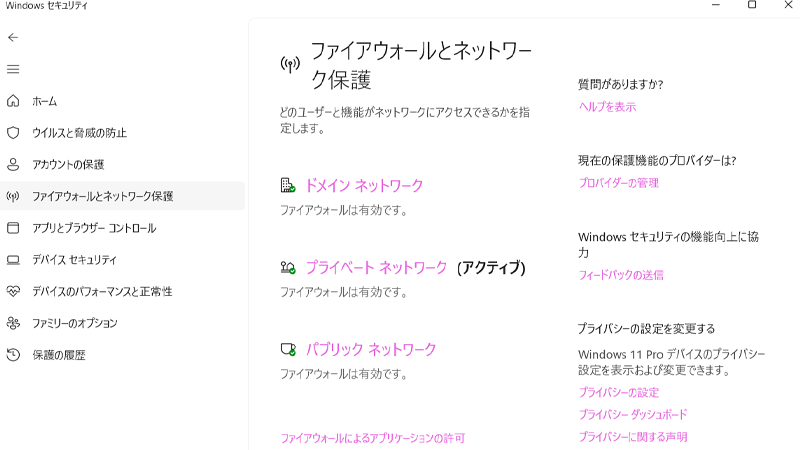The image size is (800, 450).
Task: Select ファイアウォールとネットワーク保護 in the sidebar
Action: click(122, 196)
